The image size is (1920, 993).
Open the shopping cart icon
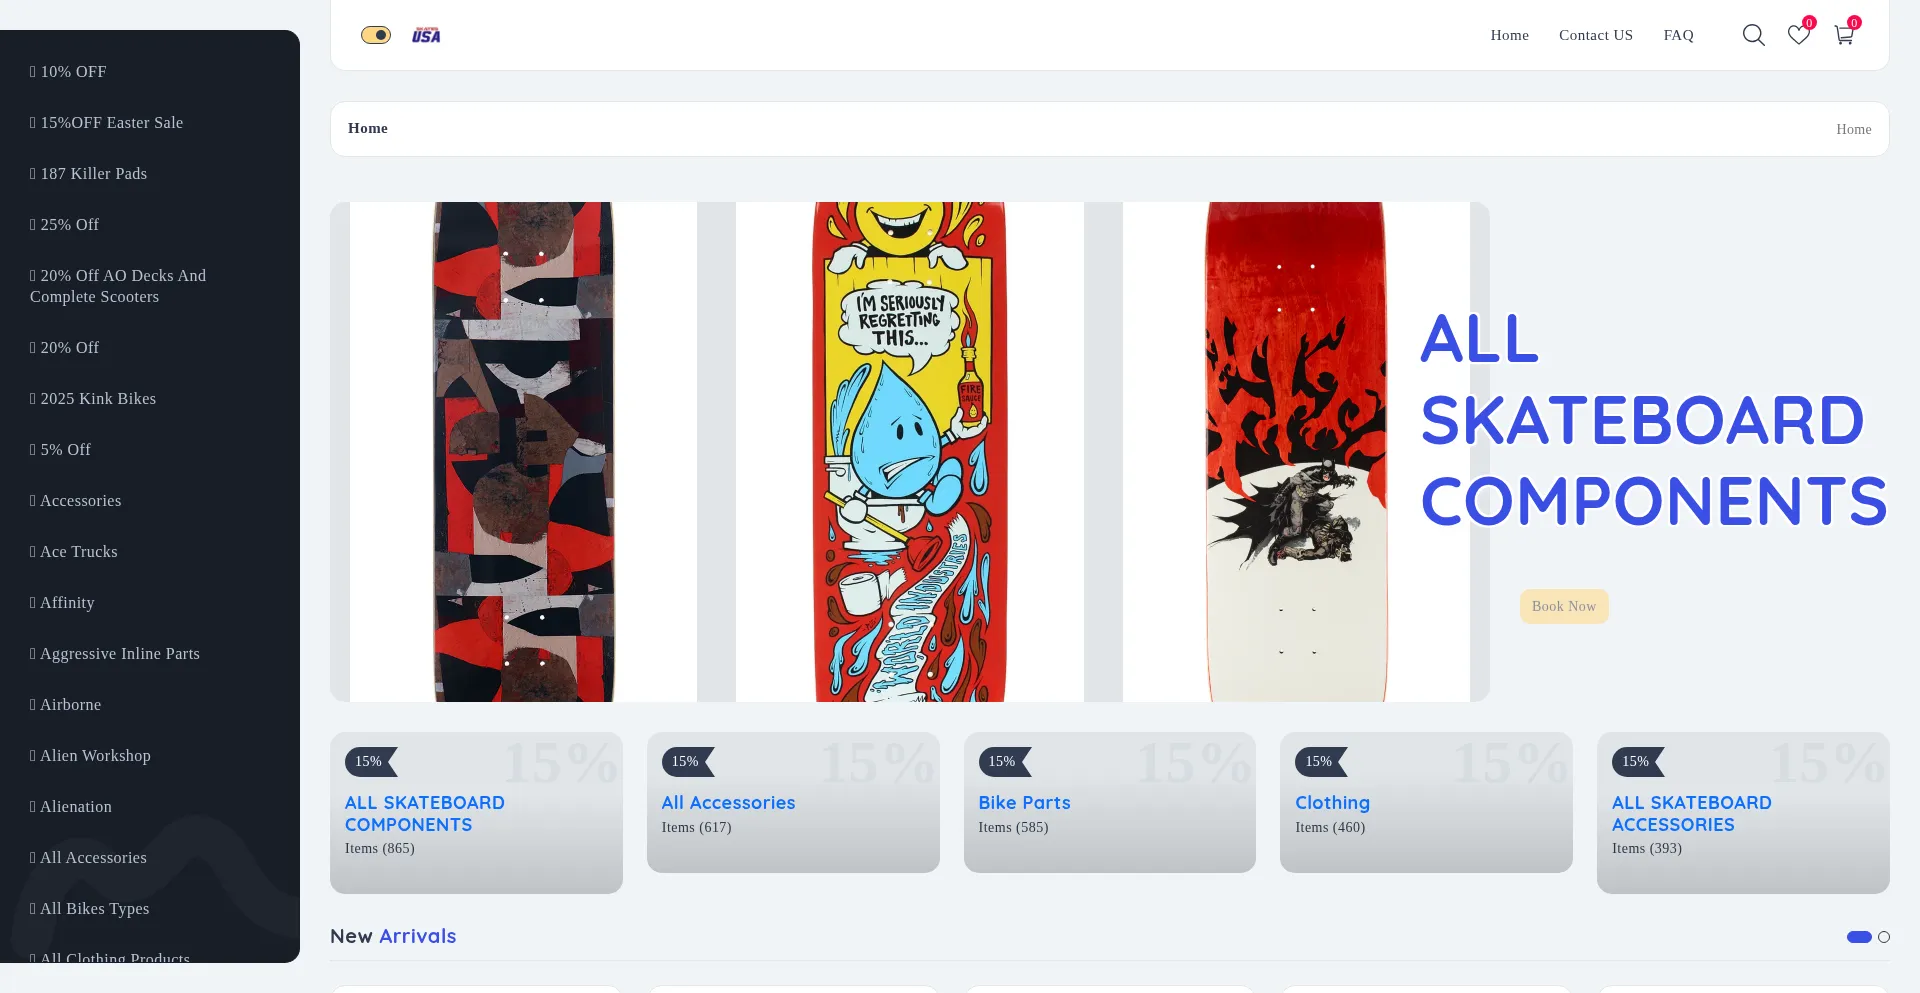(x=1844, y=35)
